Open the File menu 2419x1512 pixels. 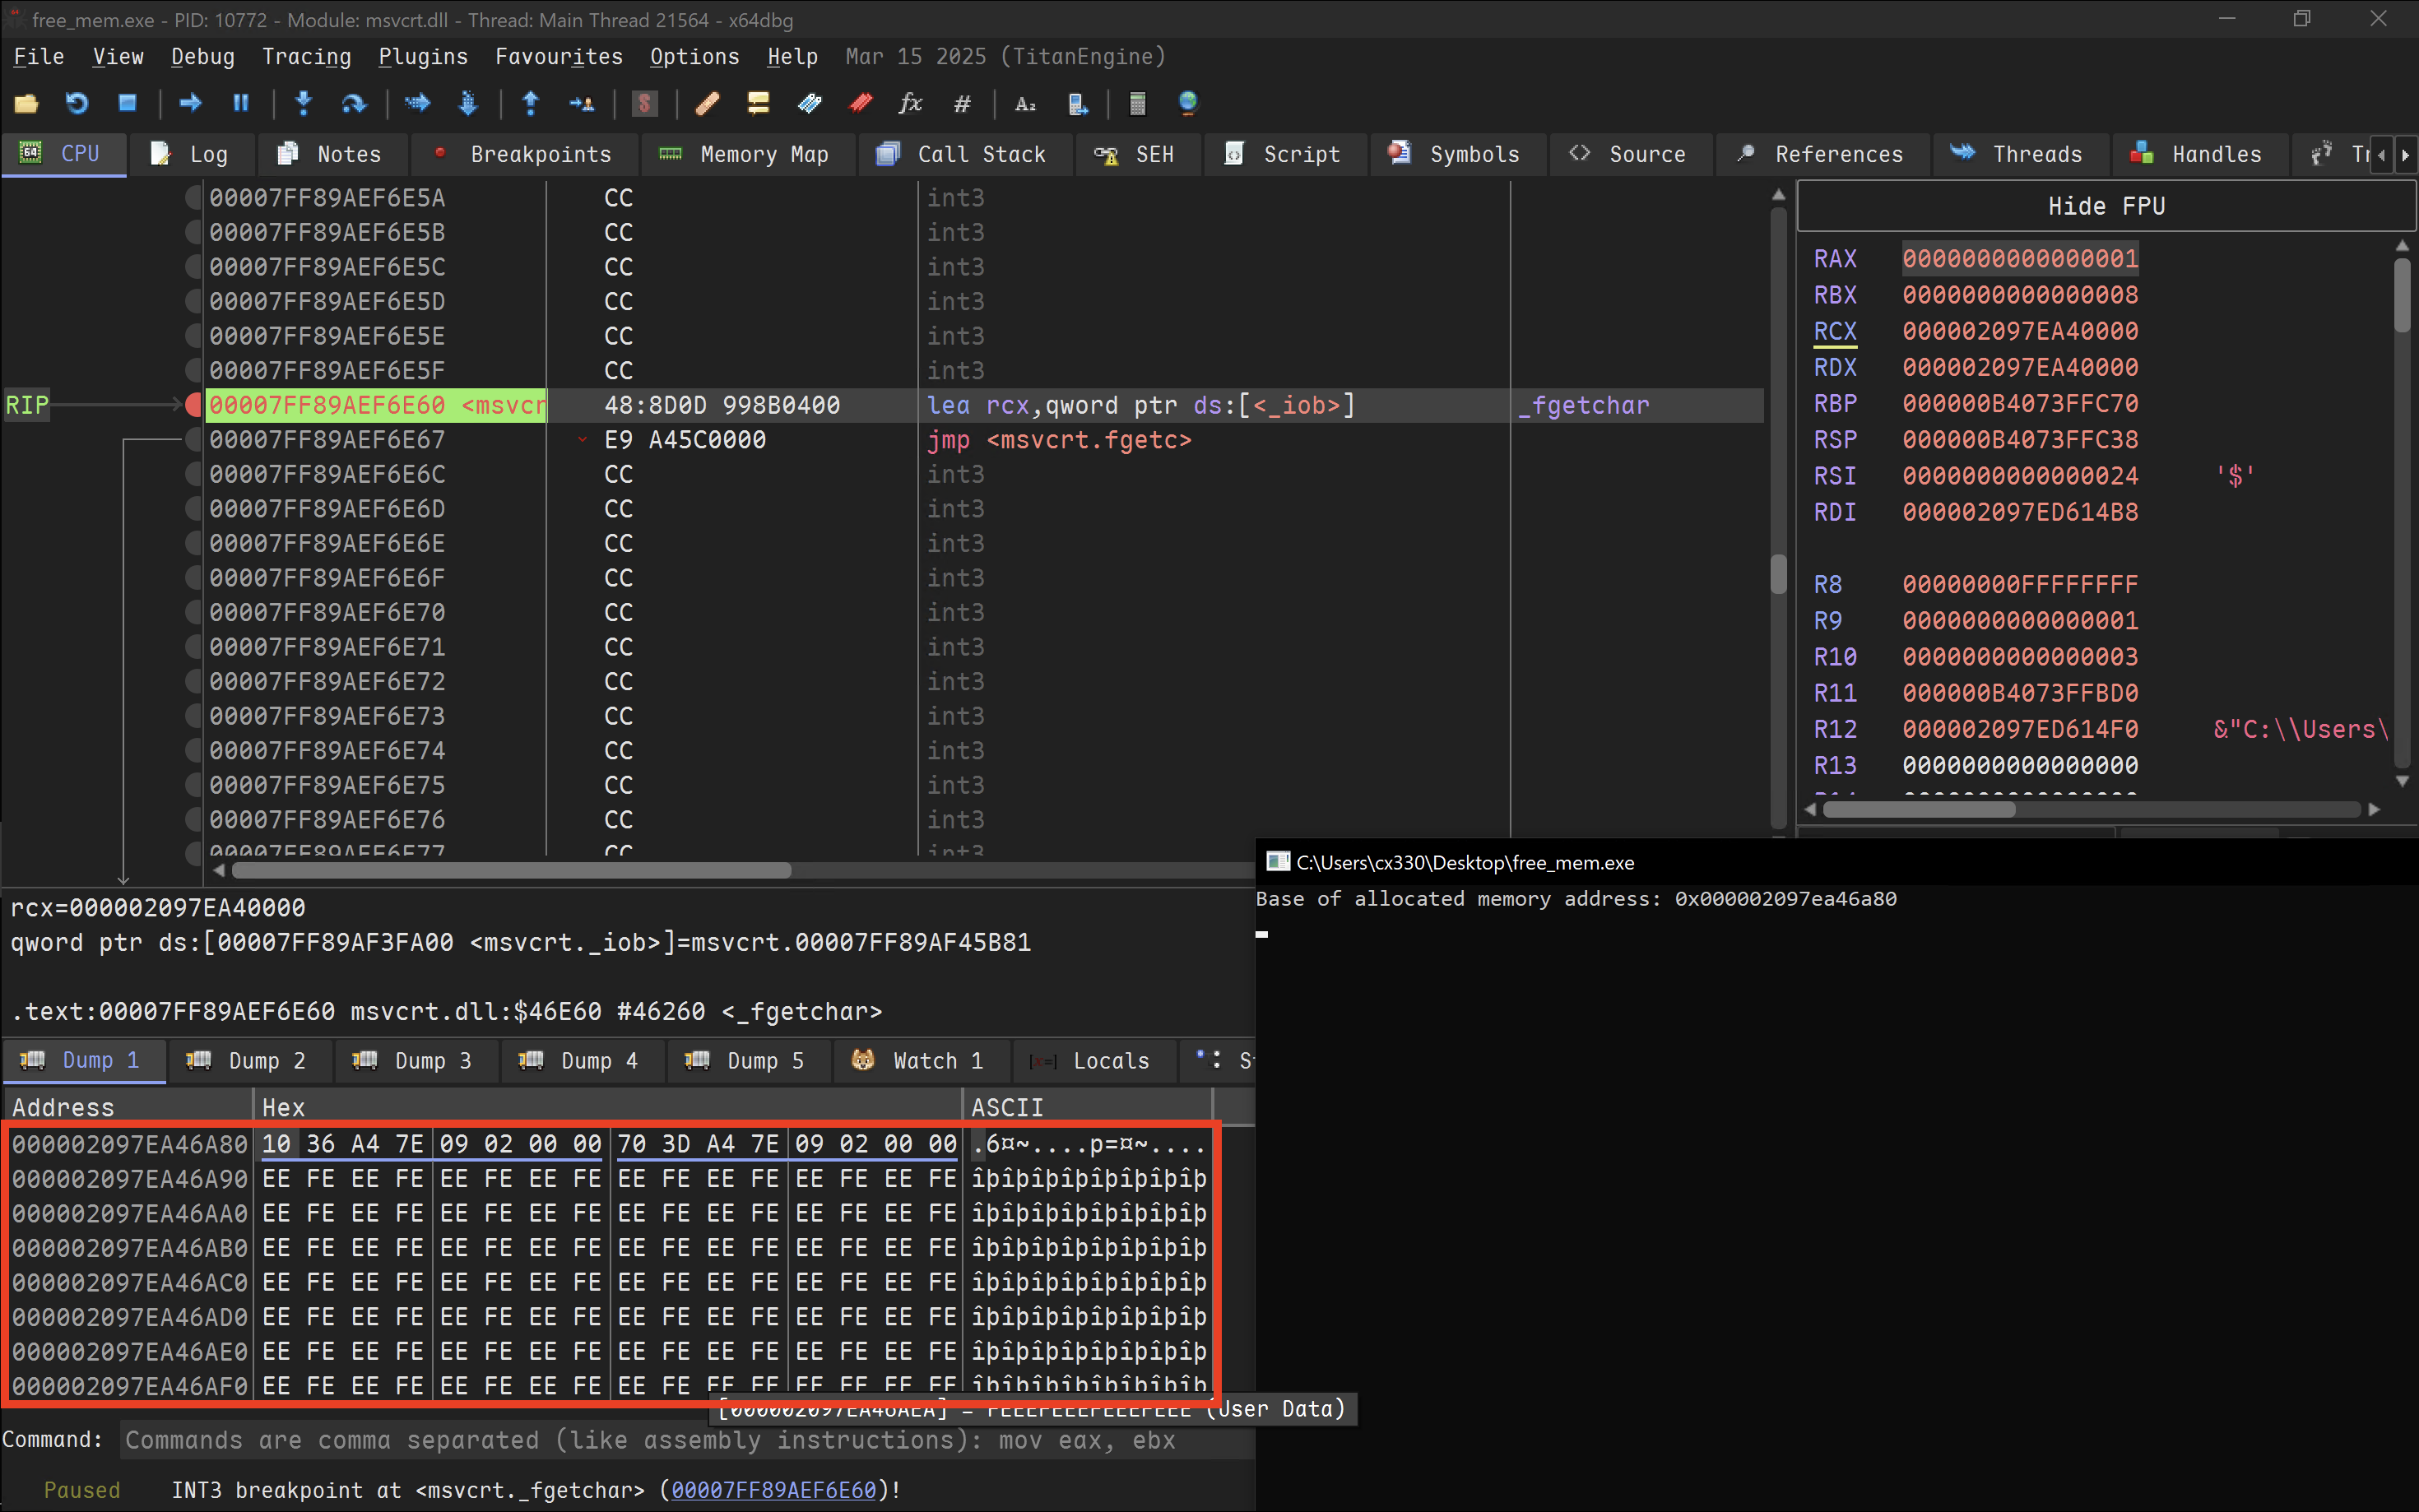pos(39,57)
